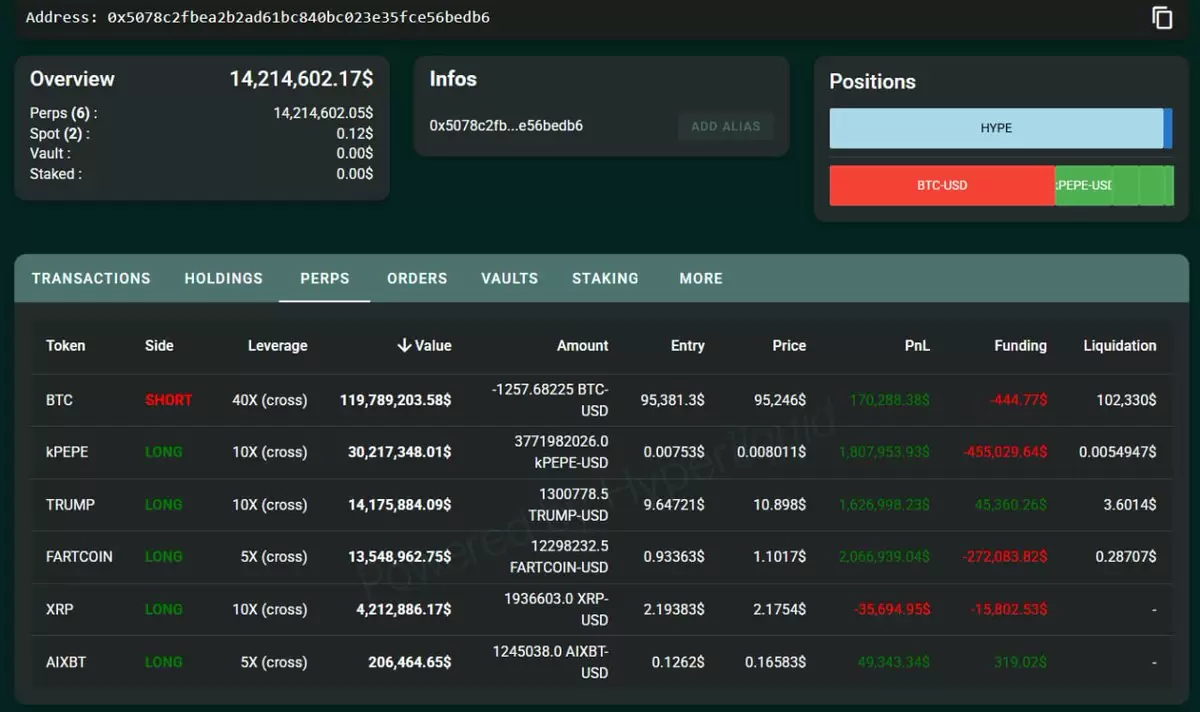Viewport: 1200px width, 712px height.
Task: Click the BTC liquidation price 102,330$
Action: click(1126, 400)
